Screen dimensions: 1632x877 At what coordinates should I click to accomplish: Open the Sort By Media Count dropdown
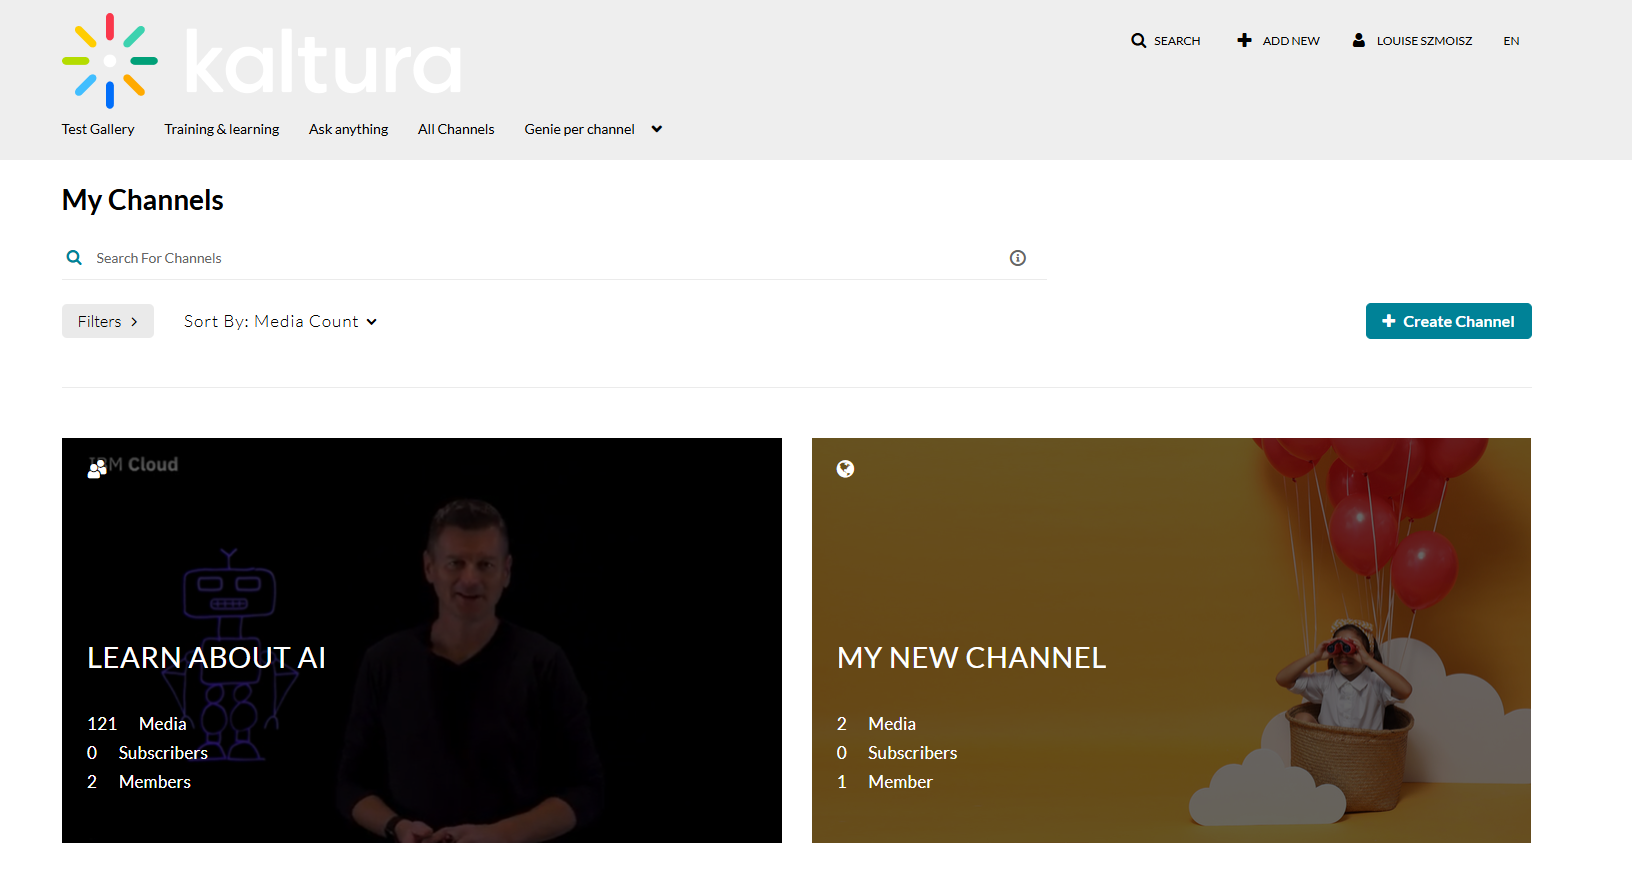[x=280, y=321]
